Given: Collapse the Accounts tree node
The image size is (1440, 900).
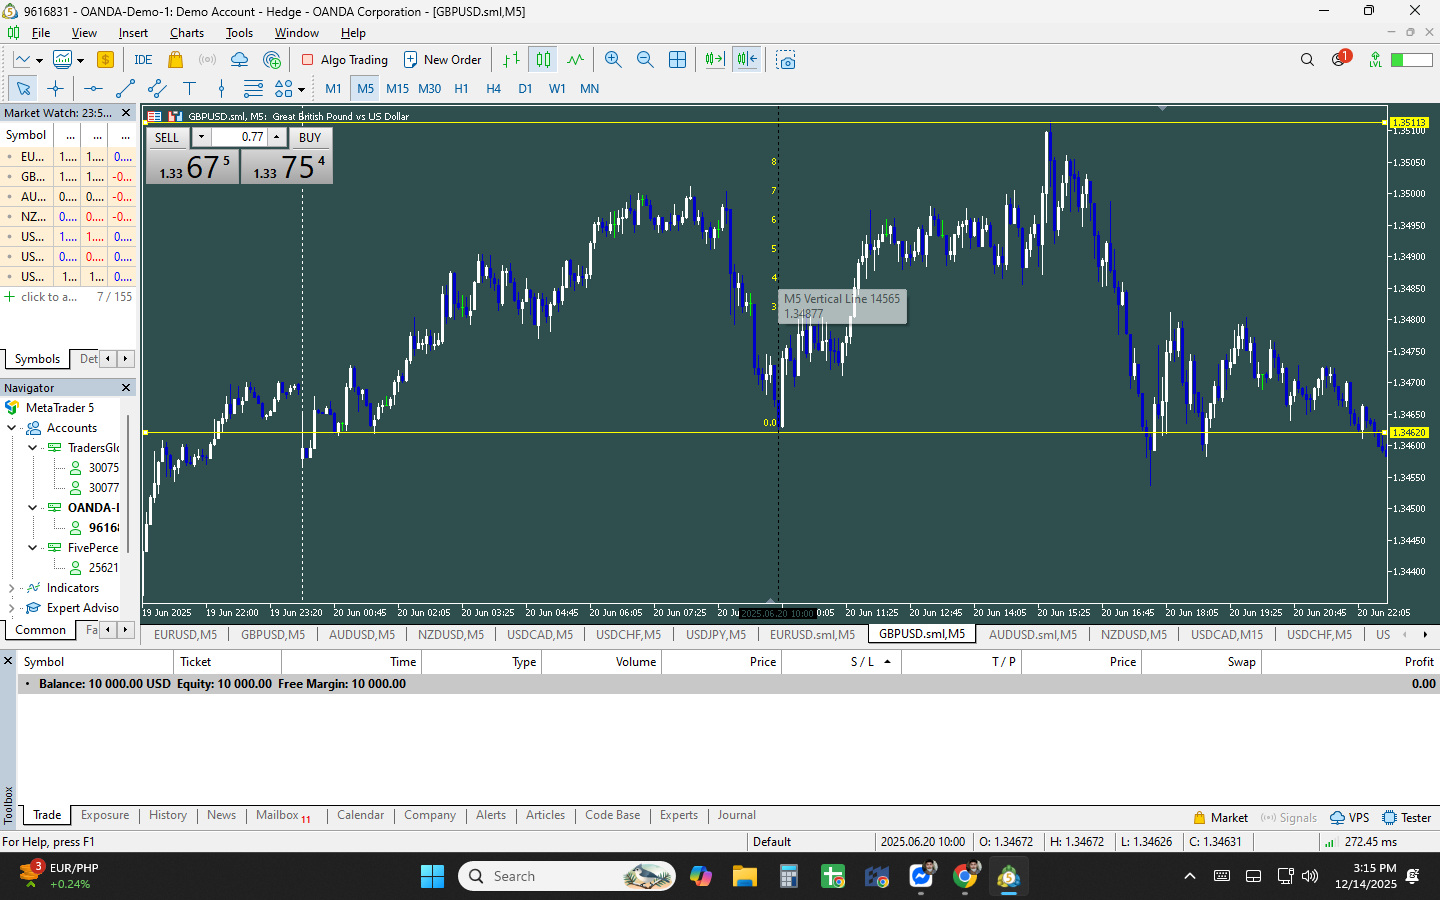Looking at the screenshot, I should (x=11, y=428).
